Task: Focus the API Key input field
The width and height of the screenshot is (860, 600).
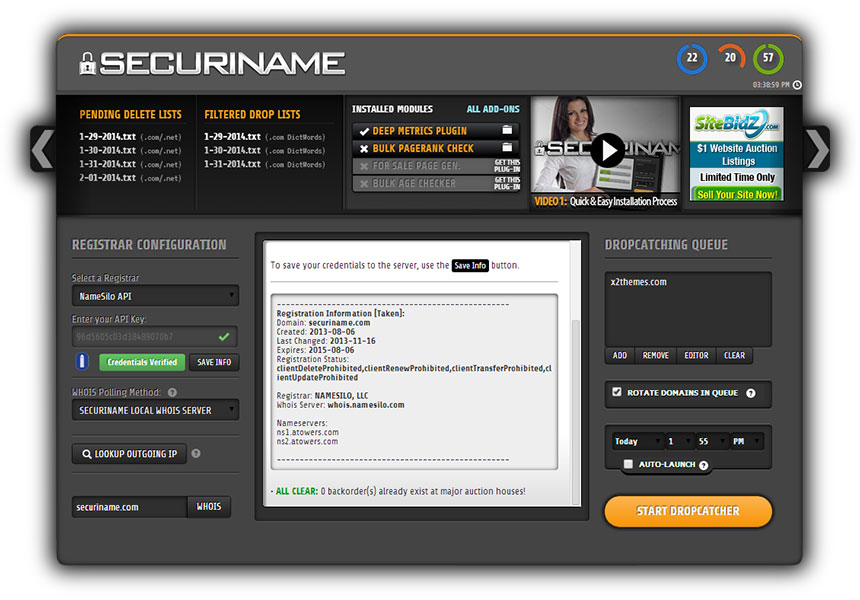Action: 155,337
